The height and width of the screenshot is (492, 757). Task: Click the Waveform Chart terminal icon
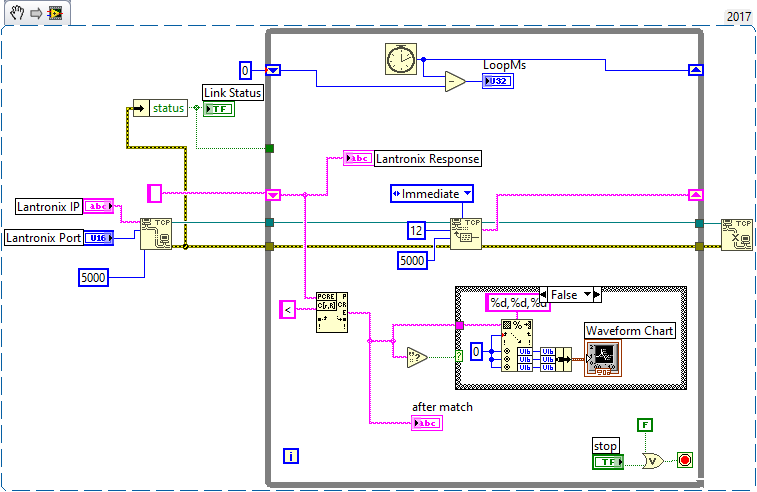[603, 357]
